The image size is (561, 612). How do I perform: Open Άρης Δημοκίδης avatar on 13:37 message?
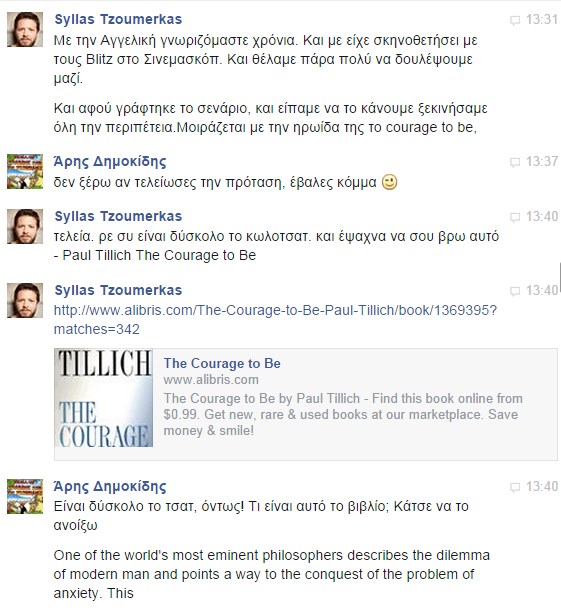[x=25, y=171]
